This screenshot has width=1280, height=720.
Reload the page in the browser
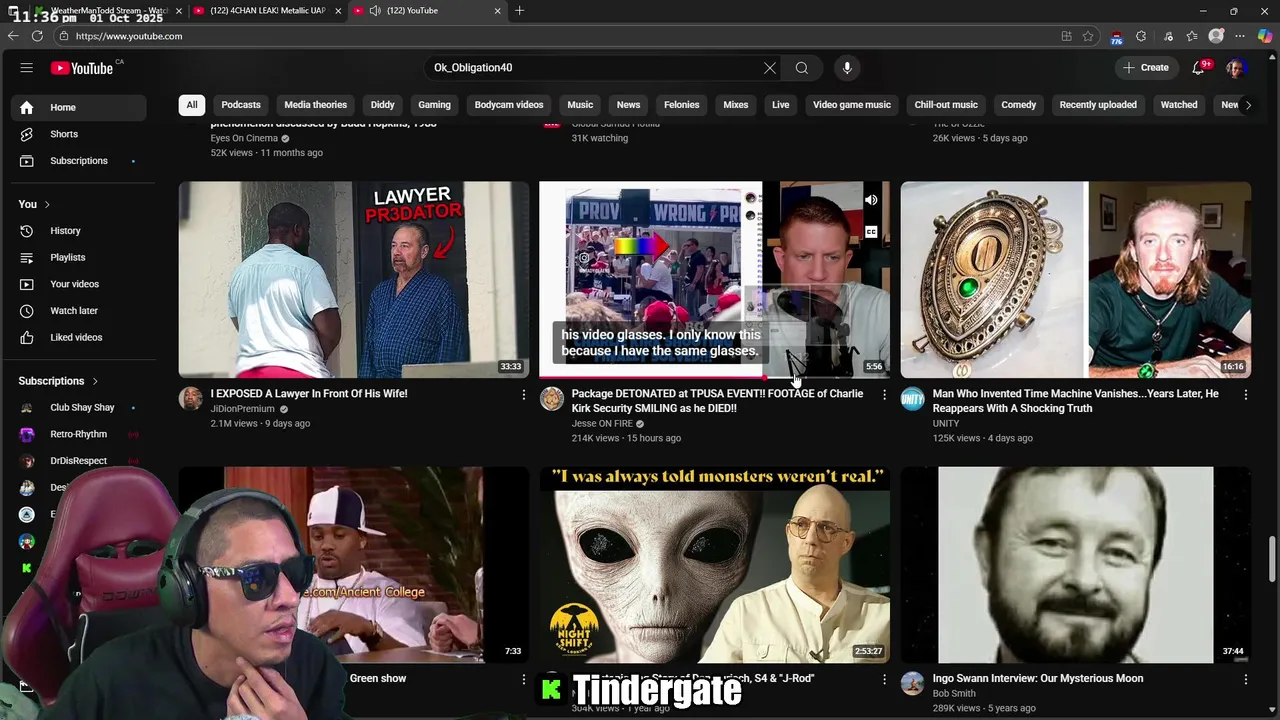coord(37,36)
